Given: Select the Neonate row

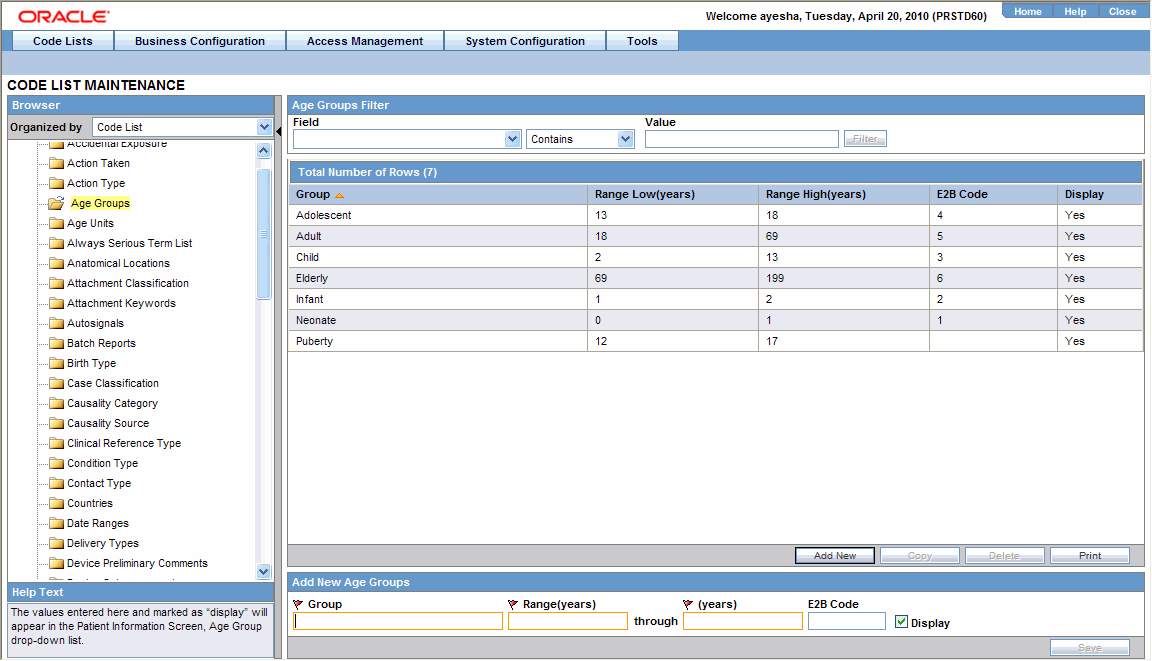Looking at the screenshot, I should 716,320.
